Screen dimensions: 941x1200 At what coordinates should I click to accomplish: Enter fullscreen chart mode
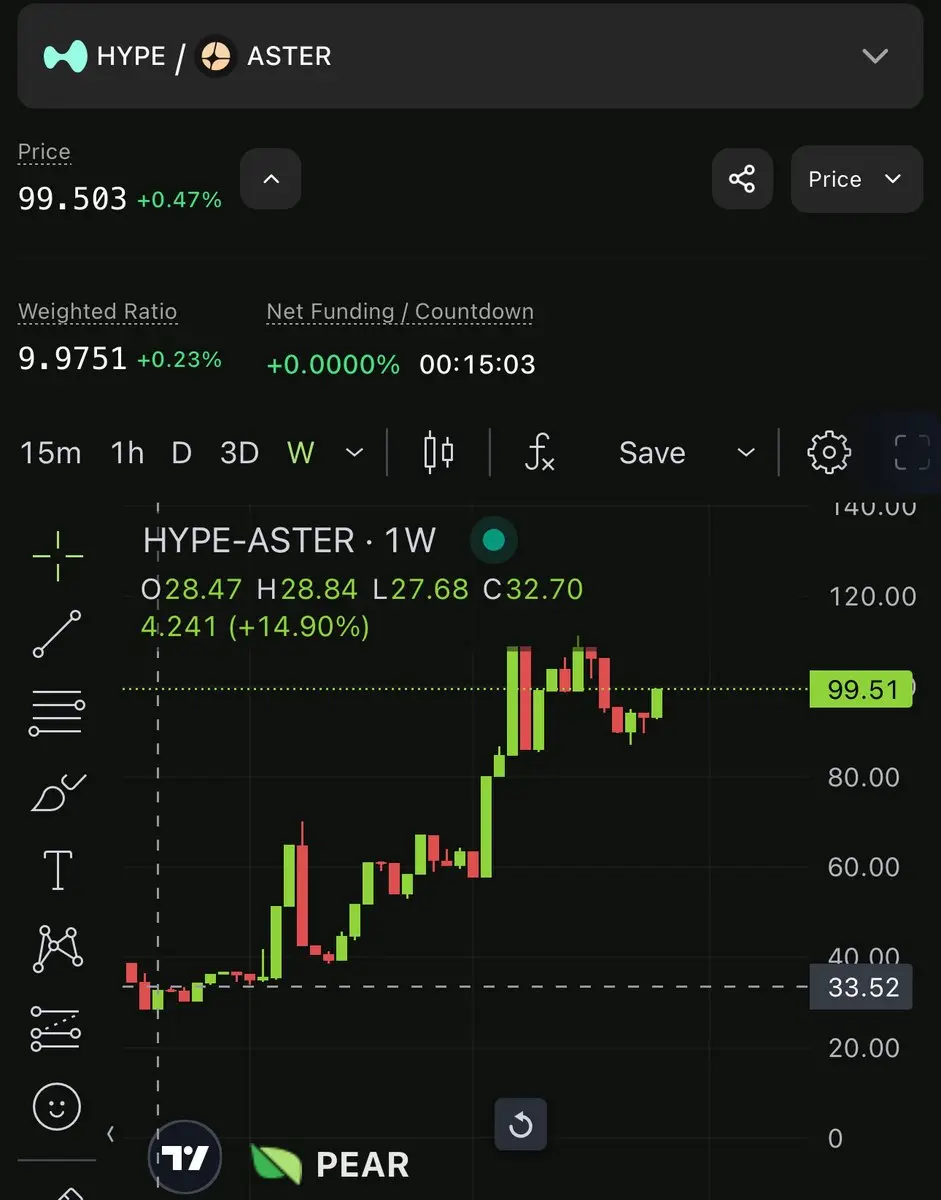coord(911,453)
